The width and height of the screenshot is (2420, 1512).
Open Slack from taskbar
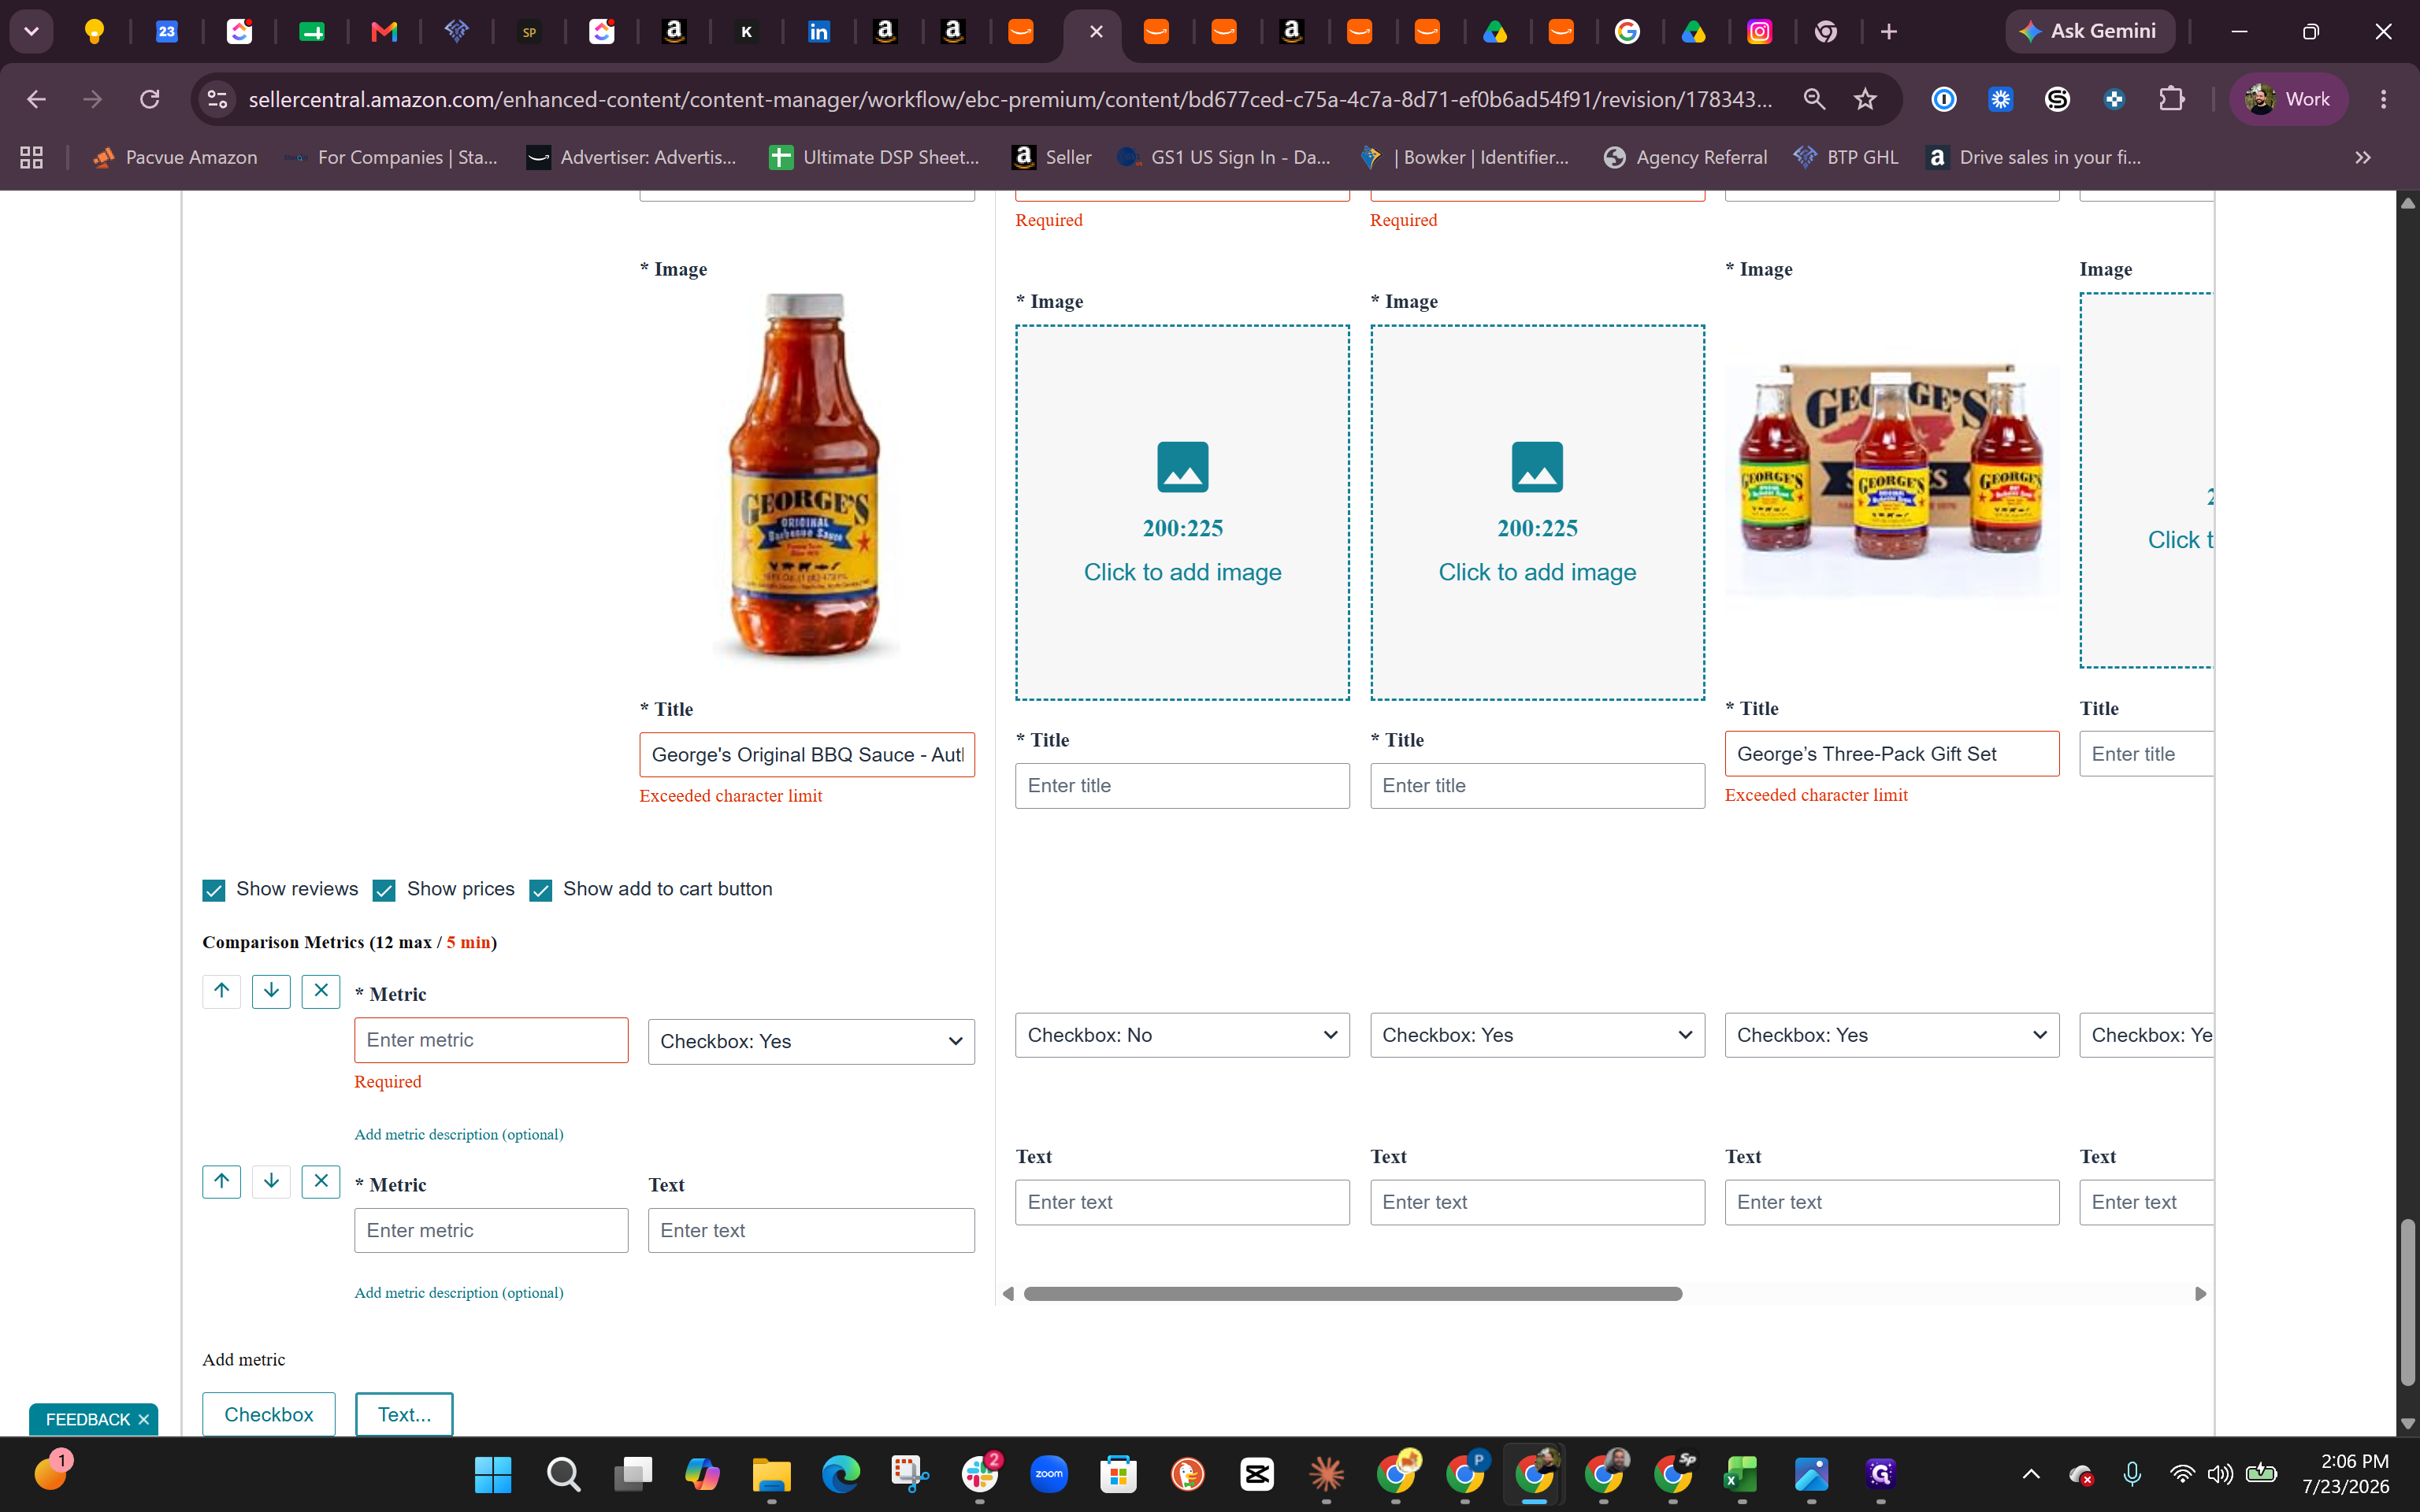(x=980, y=1474)
